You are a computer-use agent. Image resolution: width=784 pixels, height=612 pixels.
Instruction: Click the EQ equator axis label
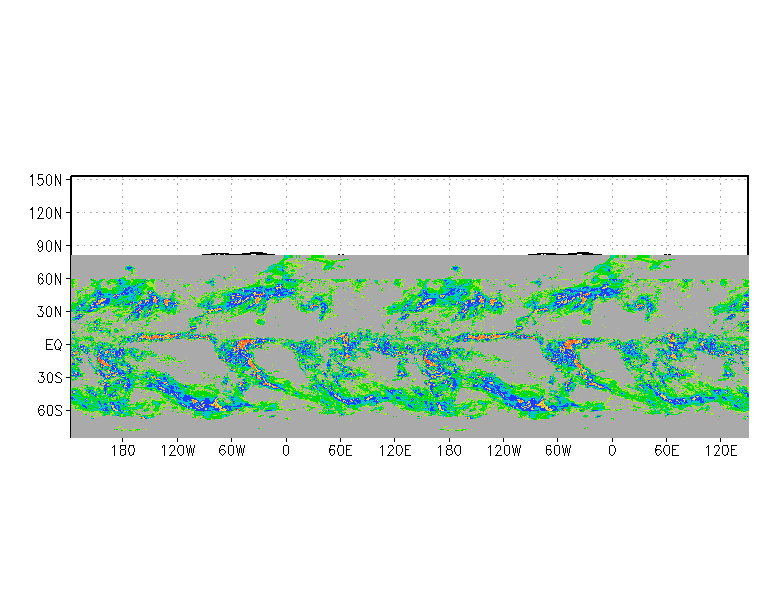coord(54,345)
